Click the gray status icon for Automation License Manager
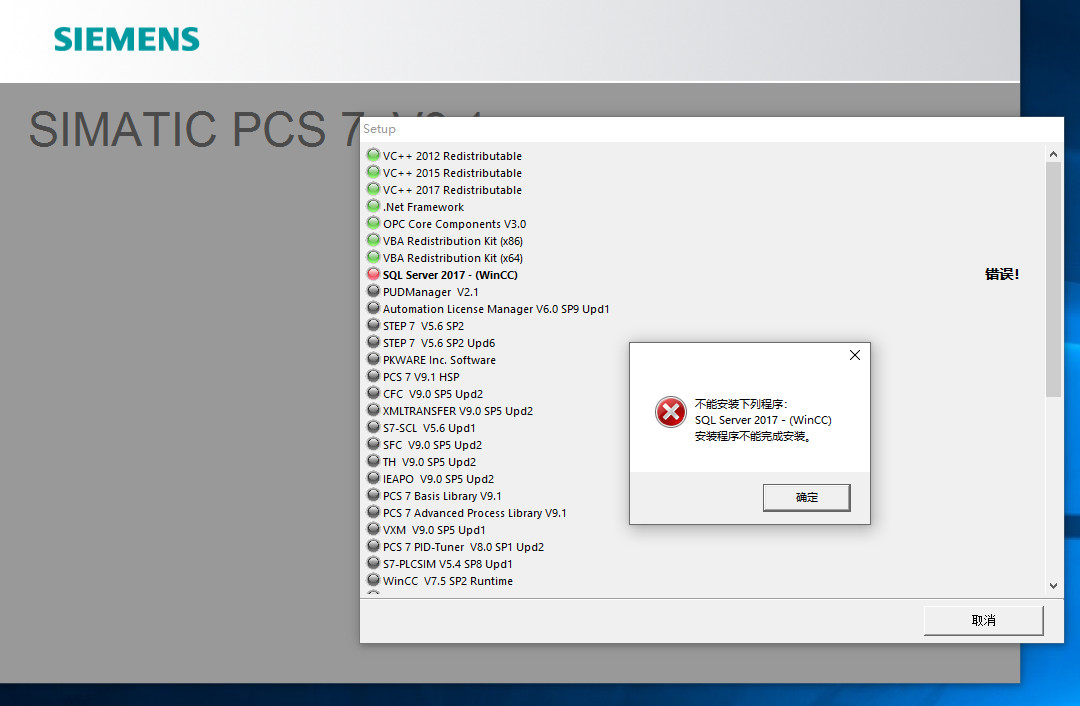The width and height of the screenshot is (1080, 706). pos(373,307)
